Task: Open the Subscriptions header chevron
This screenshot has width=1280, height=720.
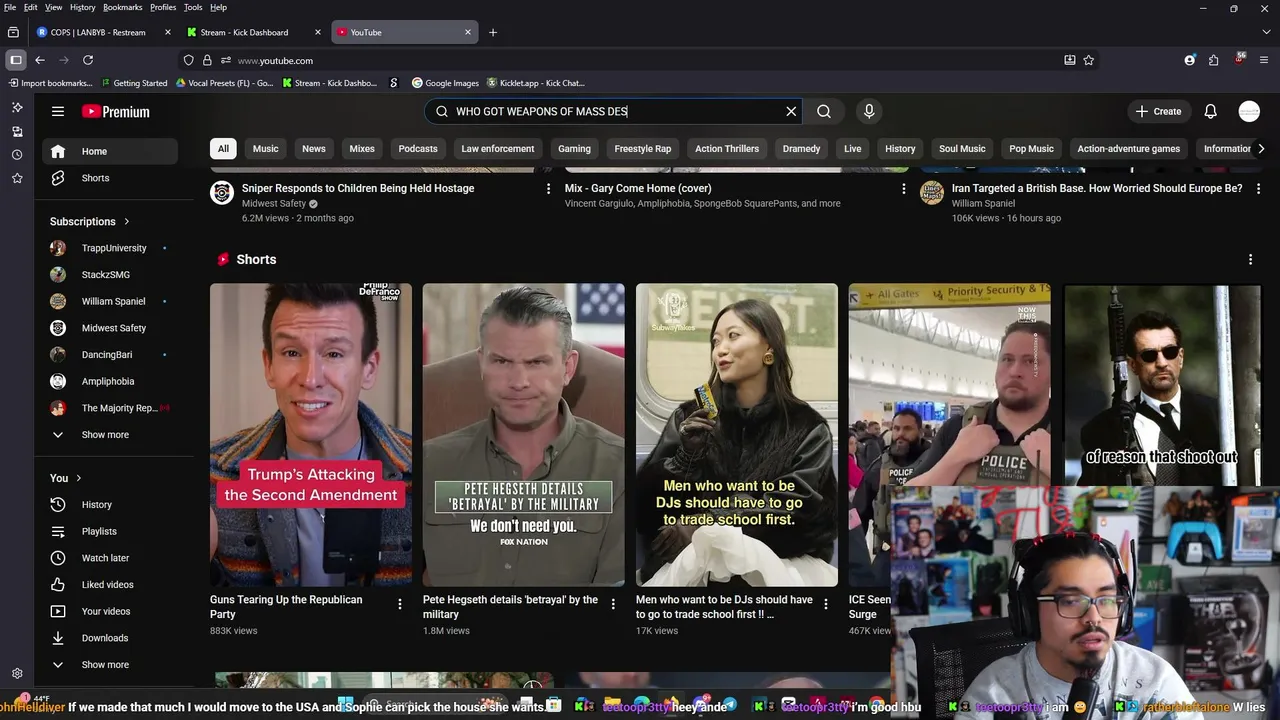Action: [x=126, y=222]
